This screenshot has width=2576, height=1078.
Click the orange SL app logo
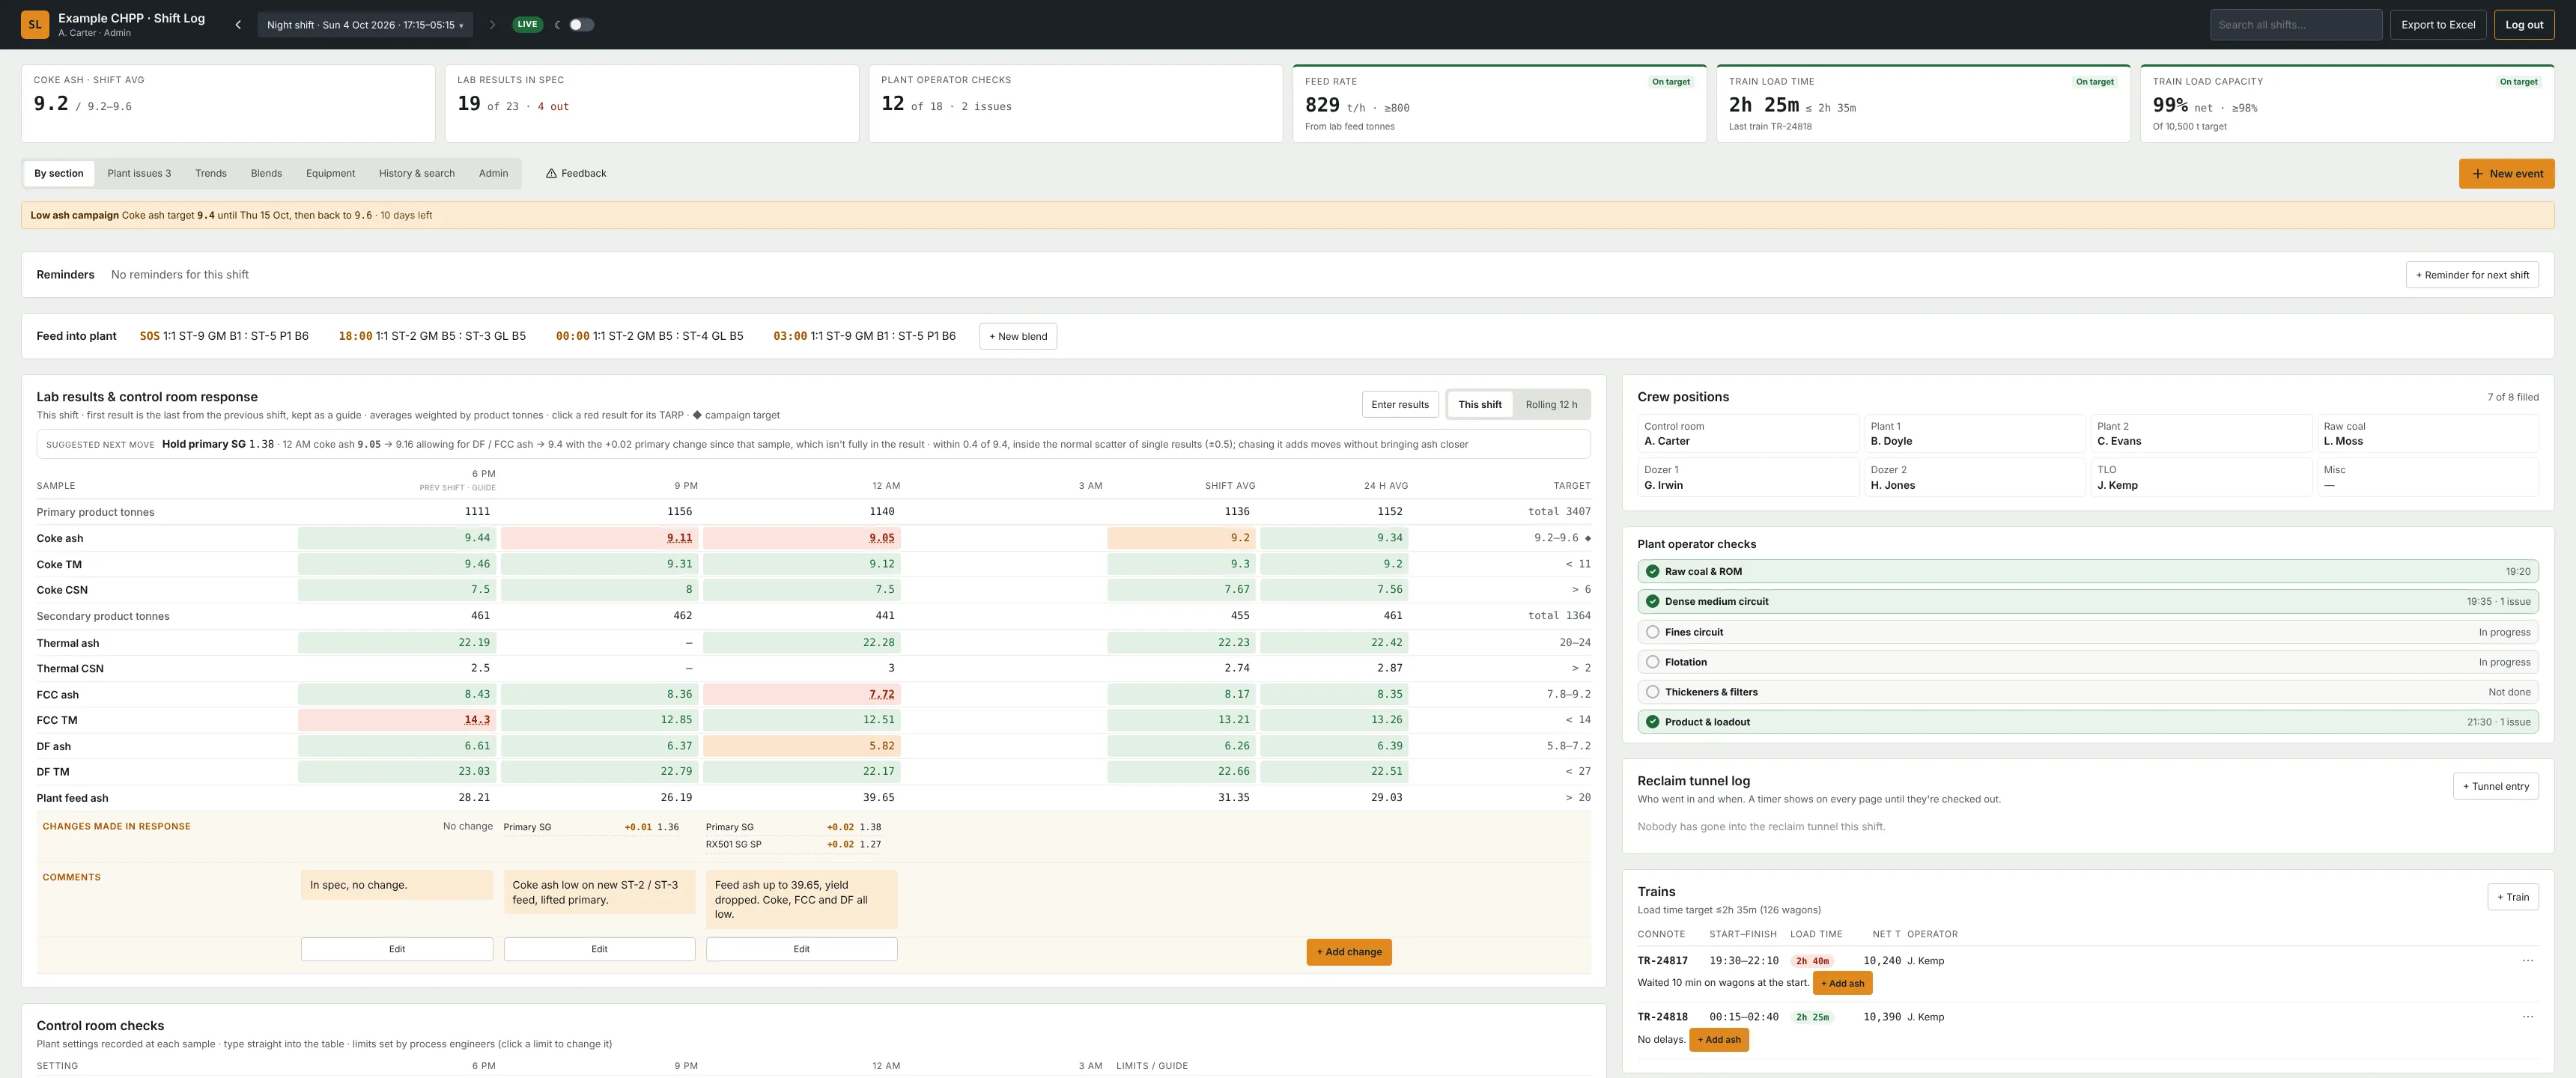tap(35, 24)
